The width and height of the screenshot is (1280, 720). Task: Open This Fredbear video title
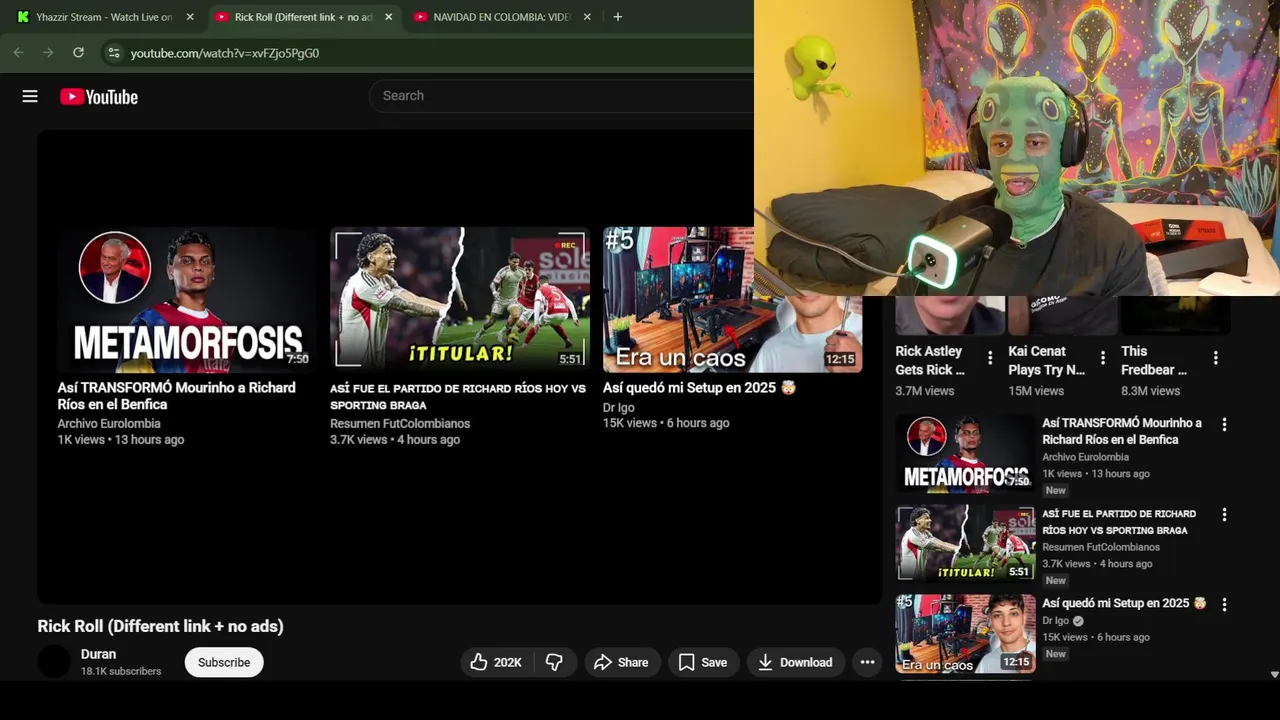pos(1154,360)
